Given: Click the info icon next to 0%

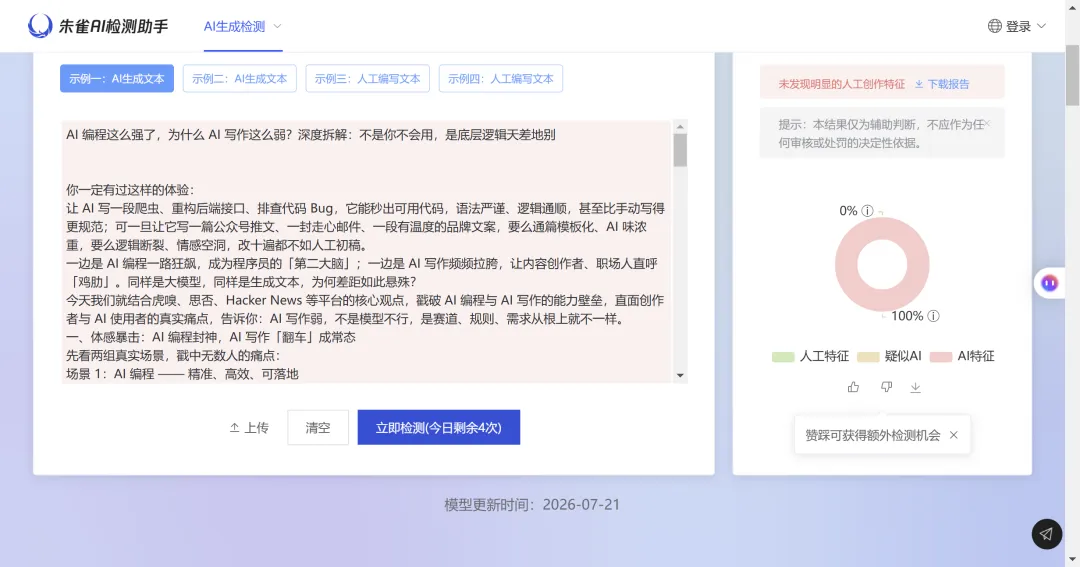Looking at the screenshot, I should [868, 211].
